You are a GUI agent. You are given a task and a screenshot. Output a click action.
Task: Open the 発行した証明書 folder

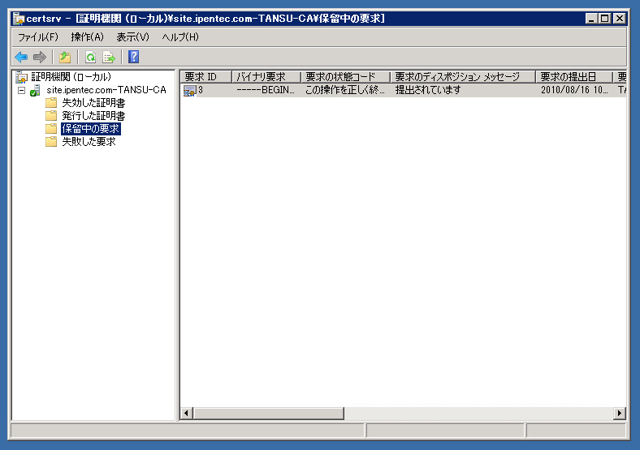(93, 116)
